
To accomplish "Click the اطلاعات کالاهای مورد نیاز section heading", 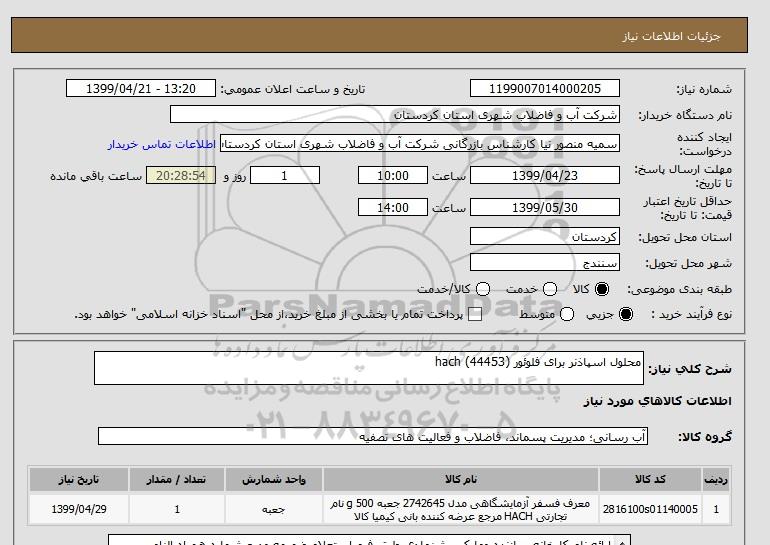I will pyautogui.click(x=657, y=402).
